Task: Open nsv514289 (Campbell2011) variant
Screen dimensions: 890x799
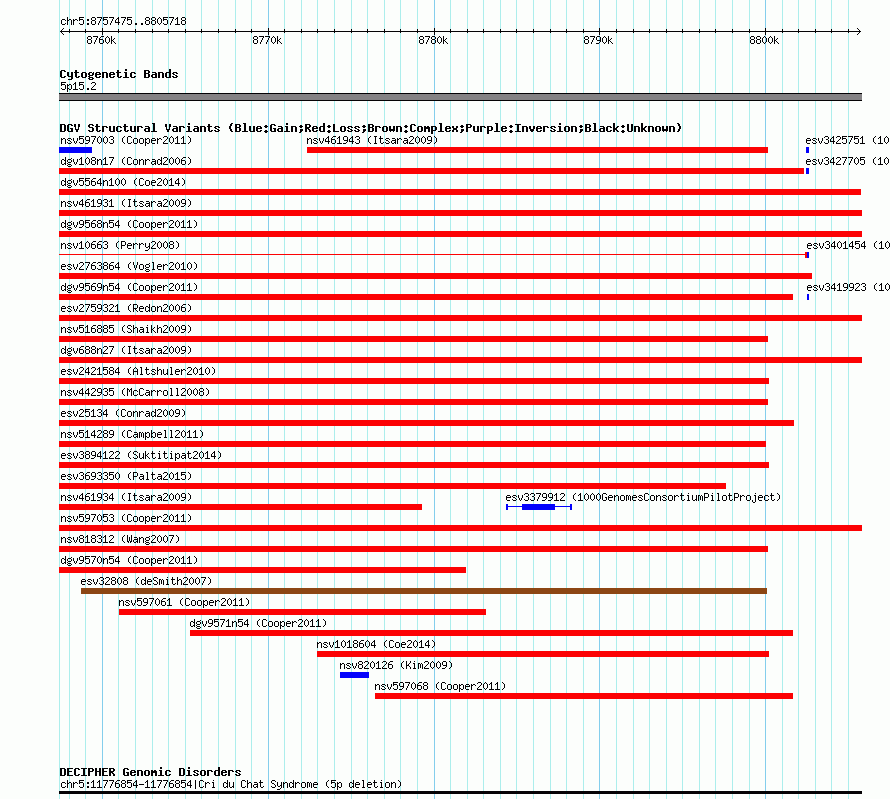Action: point(132,434)
